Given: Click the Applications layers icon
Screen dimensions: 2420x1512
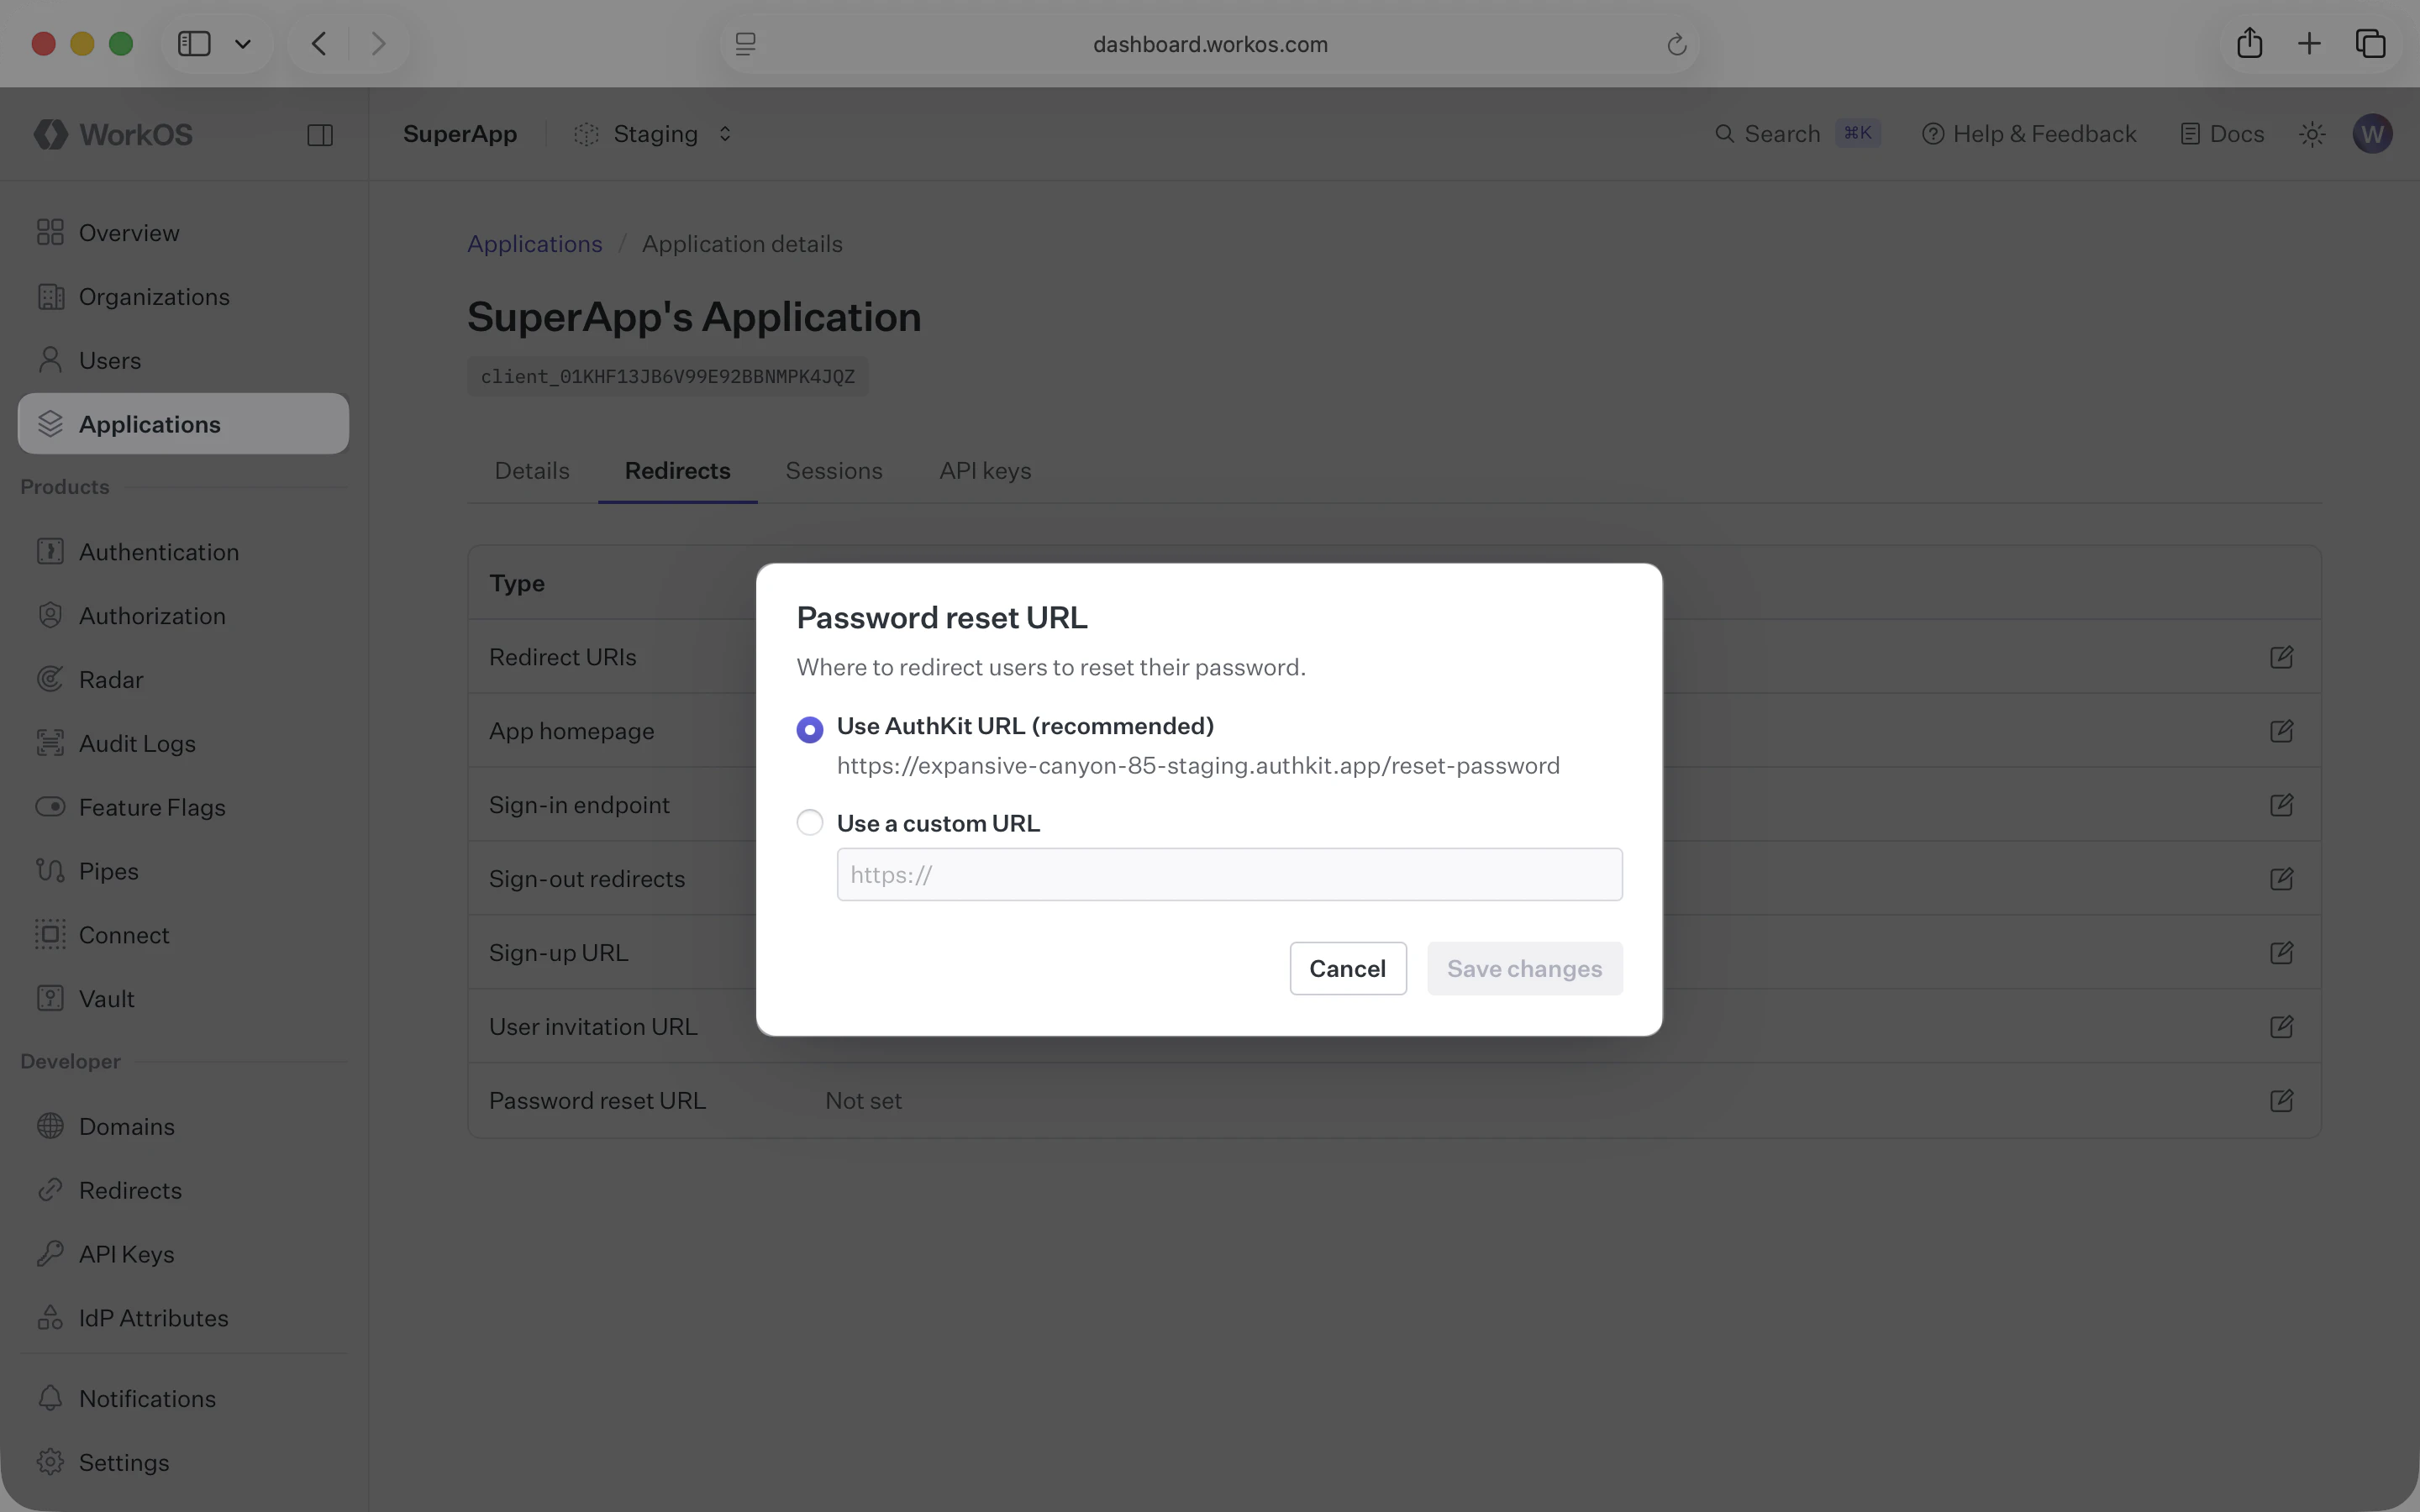Looking at the screenshot, I should pos(50,424).
